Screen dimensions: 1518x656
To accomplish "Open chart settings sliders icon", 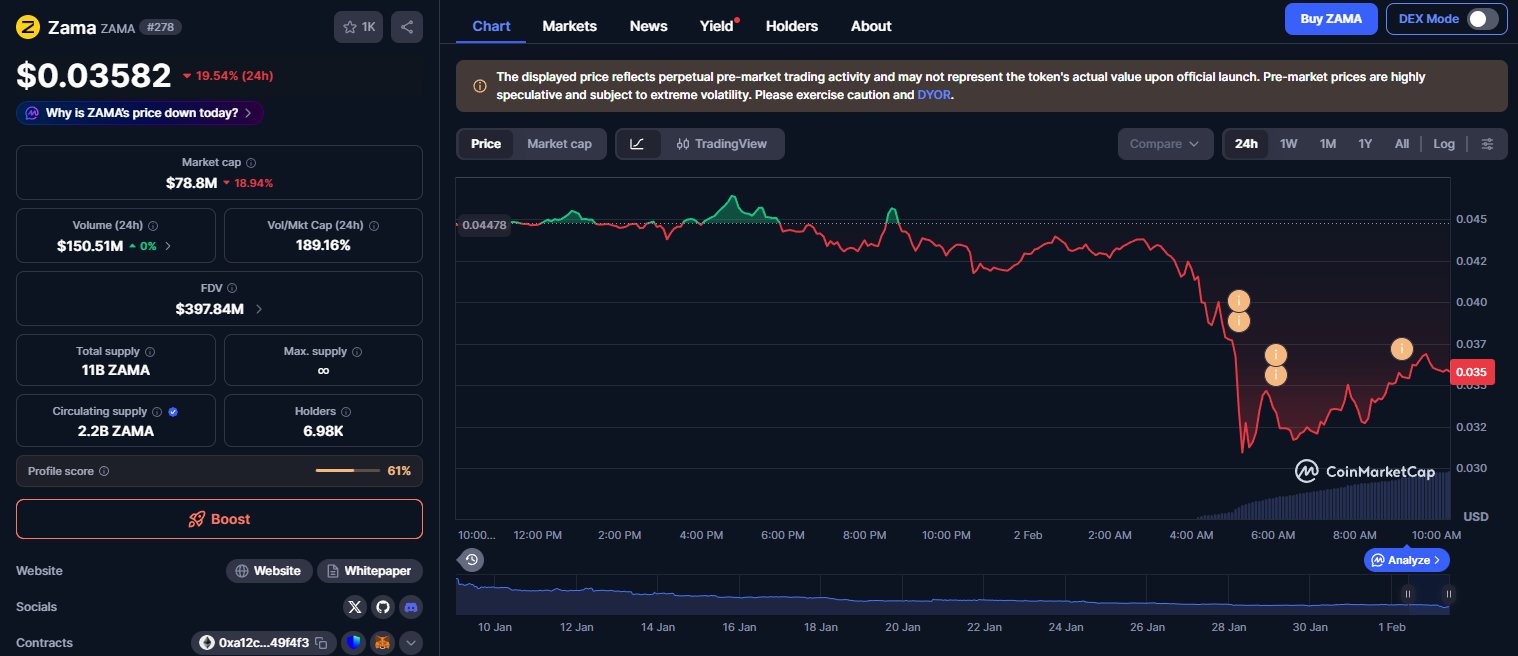I will (1488, 144).
